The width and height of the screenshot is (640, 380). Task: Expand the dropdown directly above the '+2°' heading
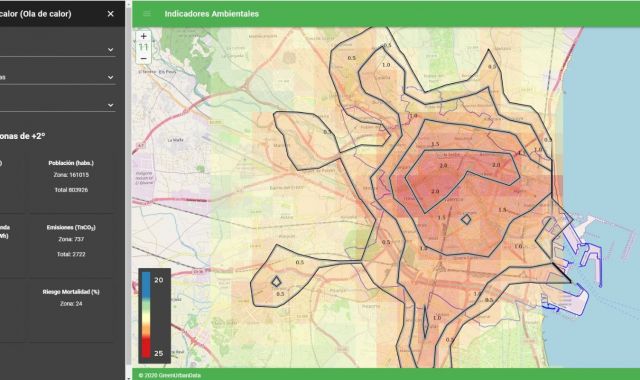coord(57,105)
